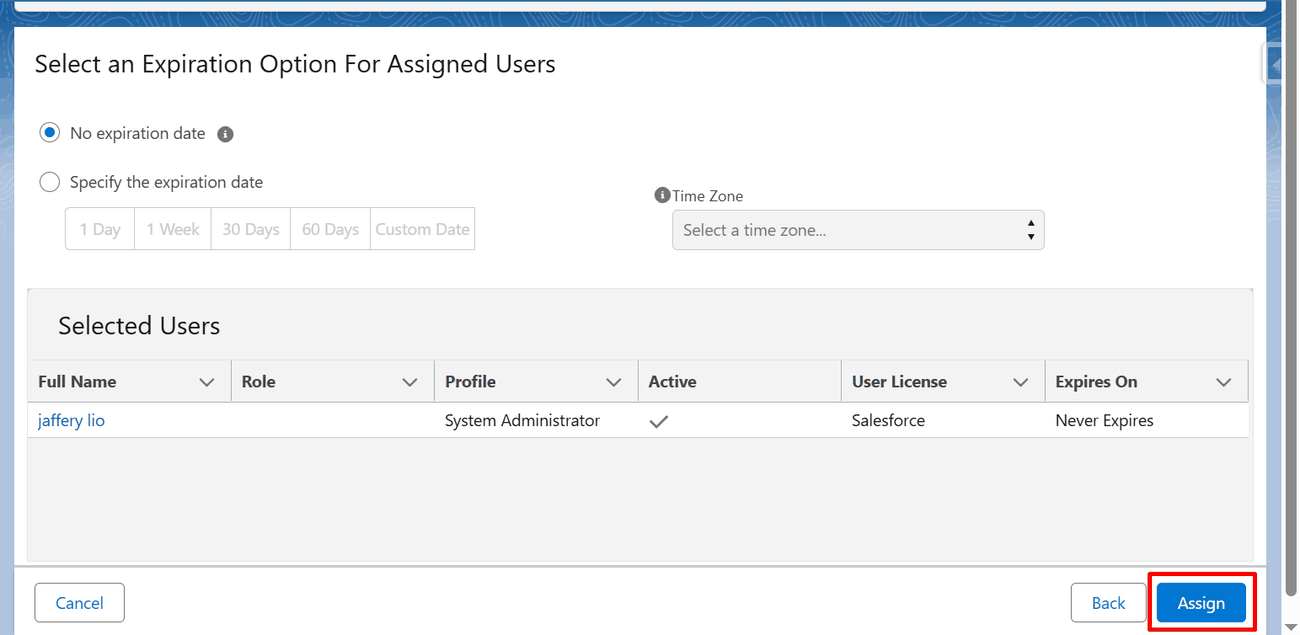Click the Active checkmark for jaffery lio
1300x635 pixels.
click(658, 422)
